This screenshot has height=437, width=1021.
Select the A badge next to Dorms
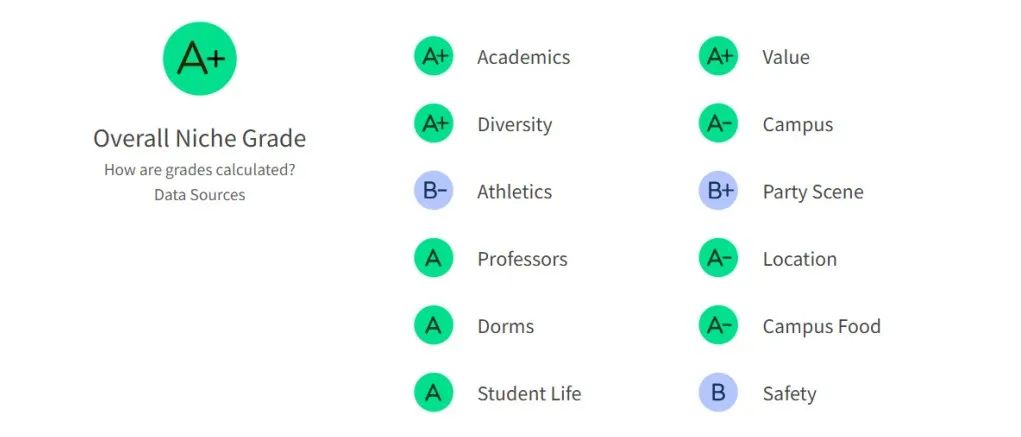click(x=434, y=326)
